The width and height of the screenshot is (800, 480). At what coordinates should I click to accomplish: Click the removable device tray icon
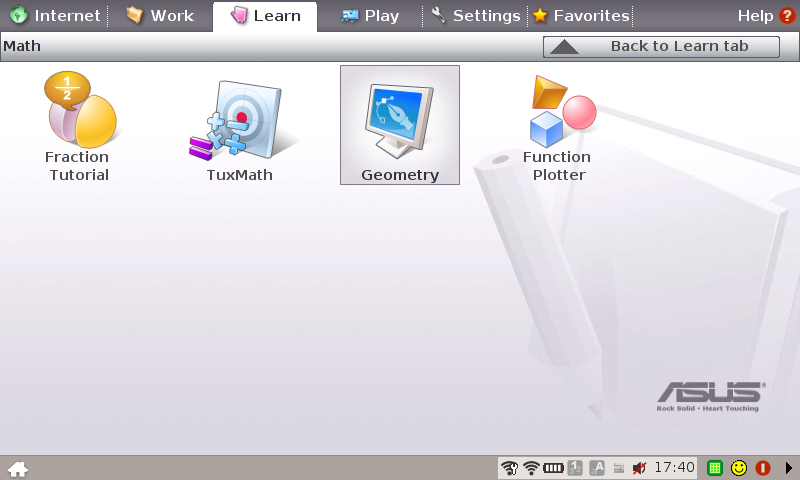pos(618,468)
